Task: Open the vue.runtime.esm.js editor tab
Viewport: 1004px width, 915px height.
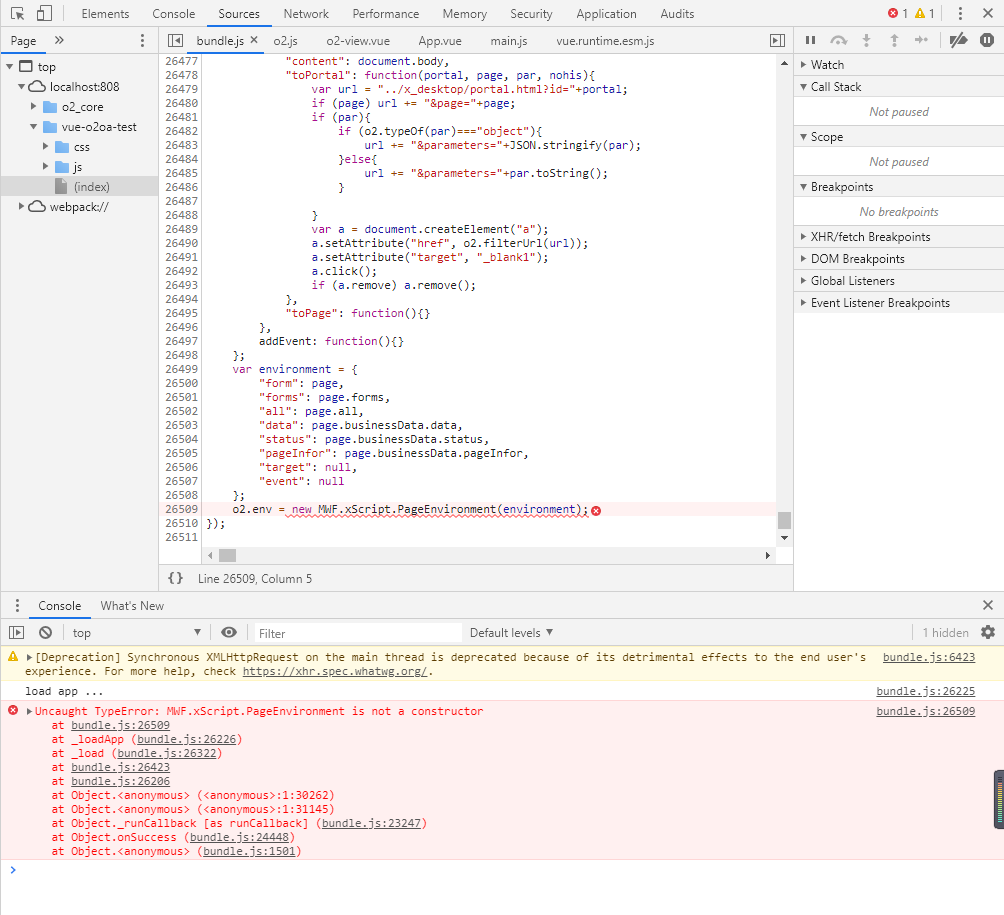Action: point(605,41)
